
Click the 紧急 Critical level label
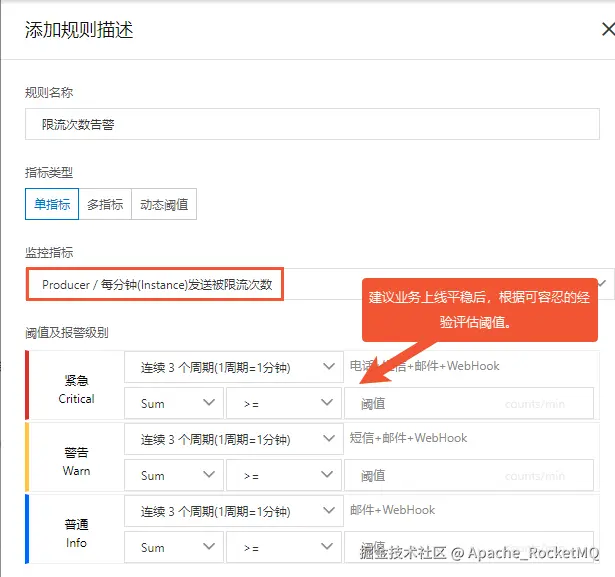pos(76,390)
